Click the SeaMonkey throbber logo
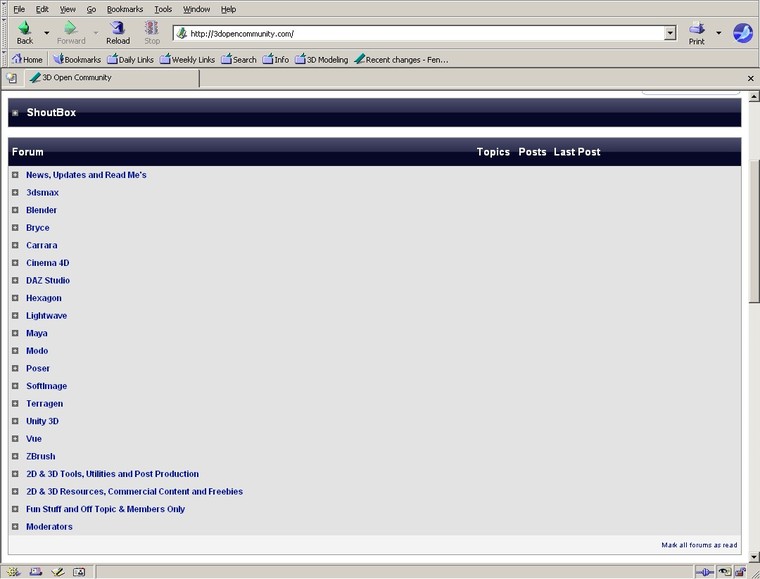Screen dimensions: 760x579 tap(743, 33)
